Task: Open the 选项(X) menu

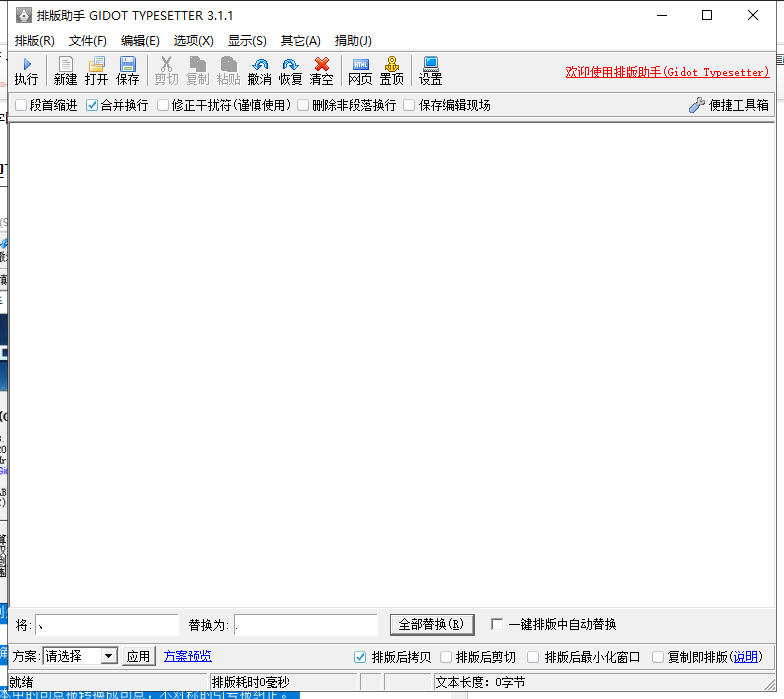Action: (x=194, y=40)
